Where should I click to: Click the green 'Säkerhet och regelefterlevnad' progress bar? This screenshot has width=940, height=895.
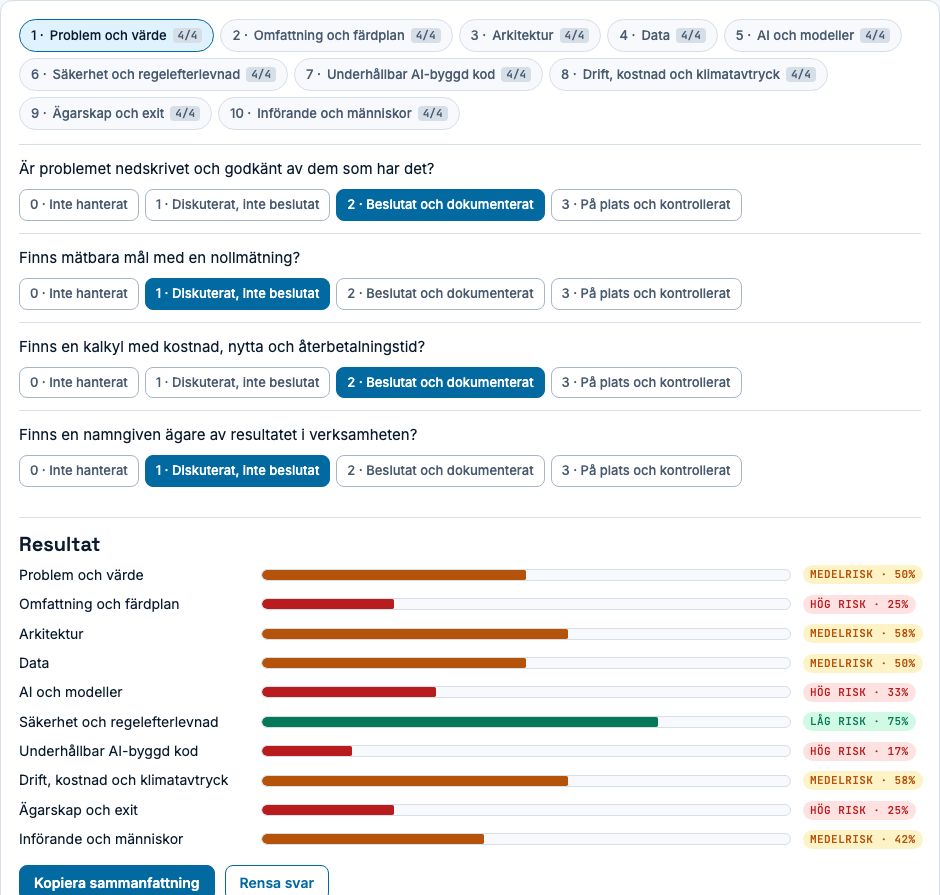click(x=526, y=722)
